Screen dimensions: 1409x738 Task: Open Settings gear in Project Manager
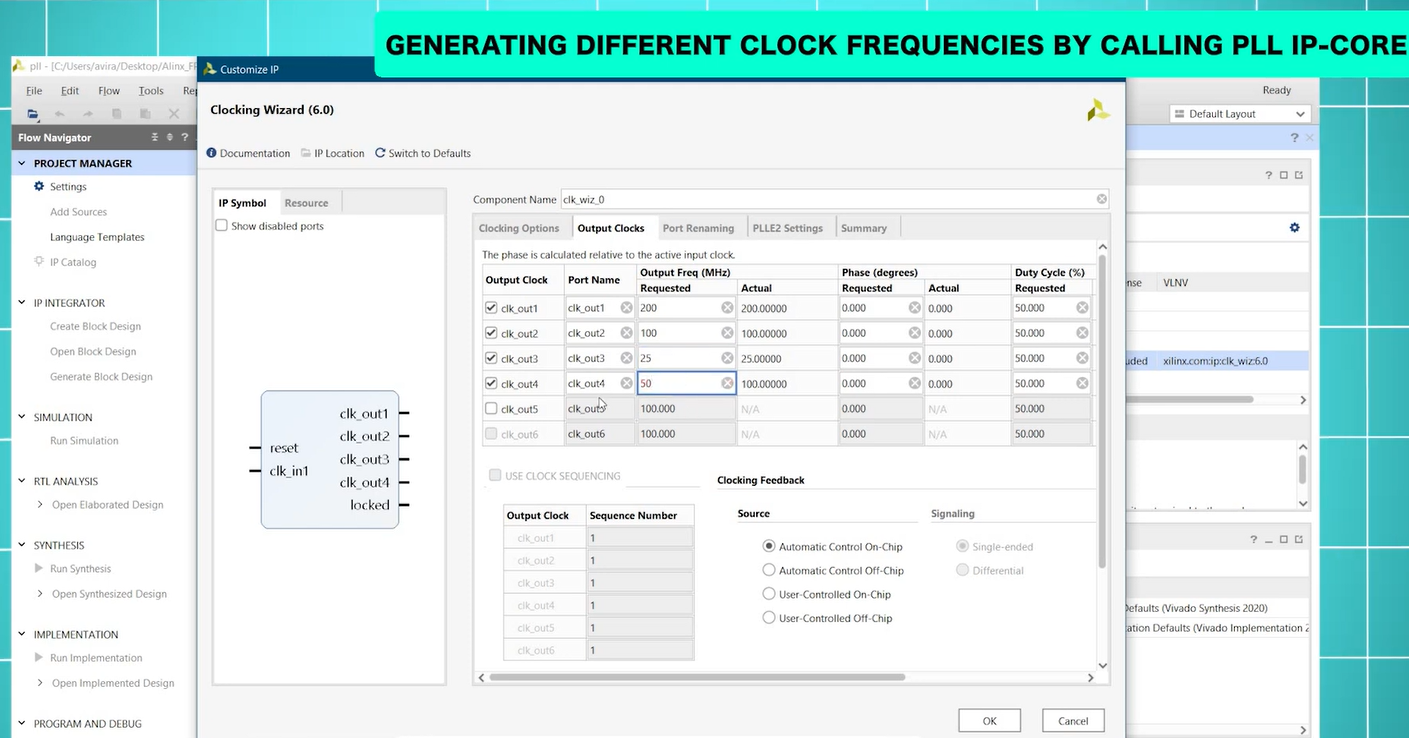[x=40, y=186]
